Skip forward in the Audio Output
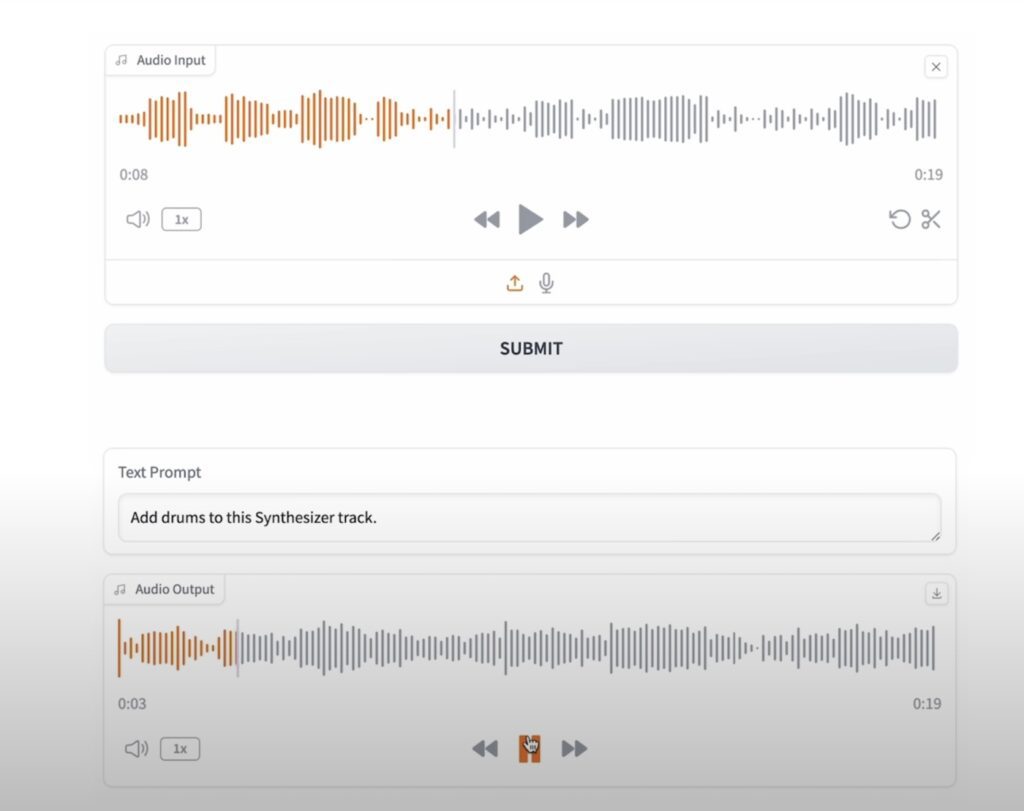Viewport: 1024px width, 811px height. click(x=574, y=748)
